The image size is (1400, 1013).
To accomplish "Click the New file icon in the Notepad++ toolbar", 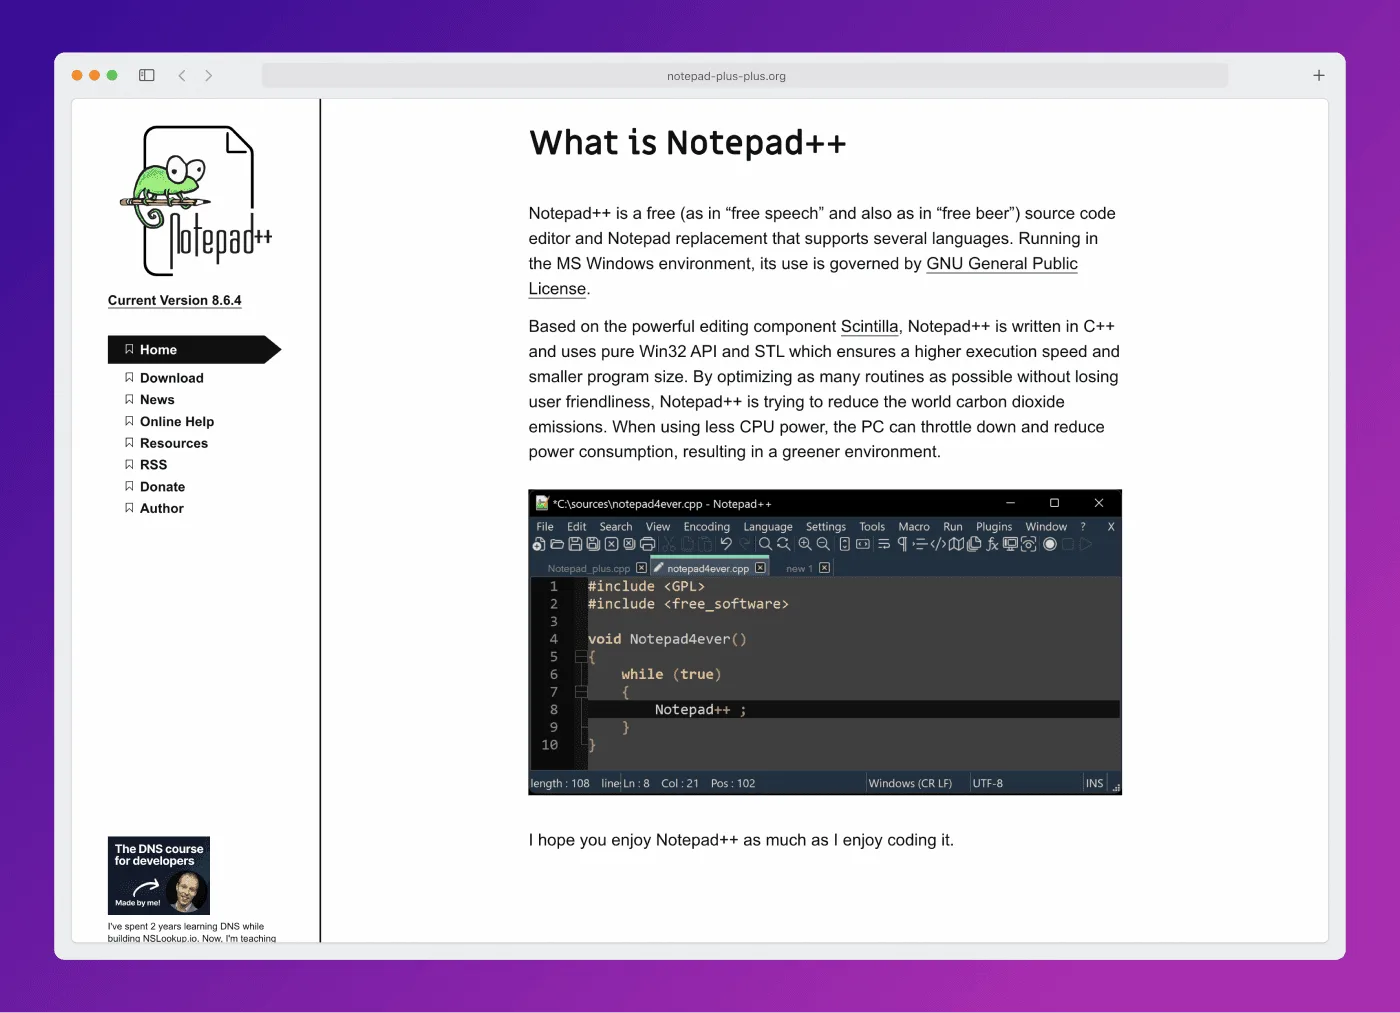I will (x=539, y=544).
